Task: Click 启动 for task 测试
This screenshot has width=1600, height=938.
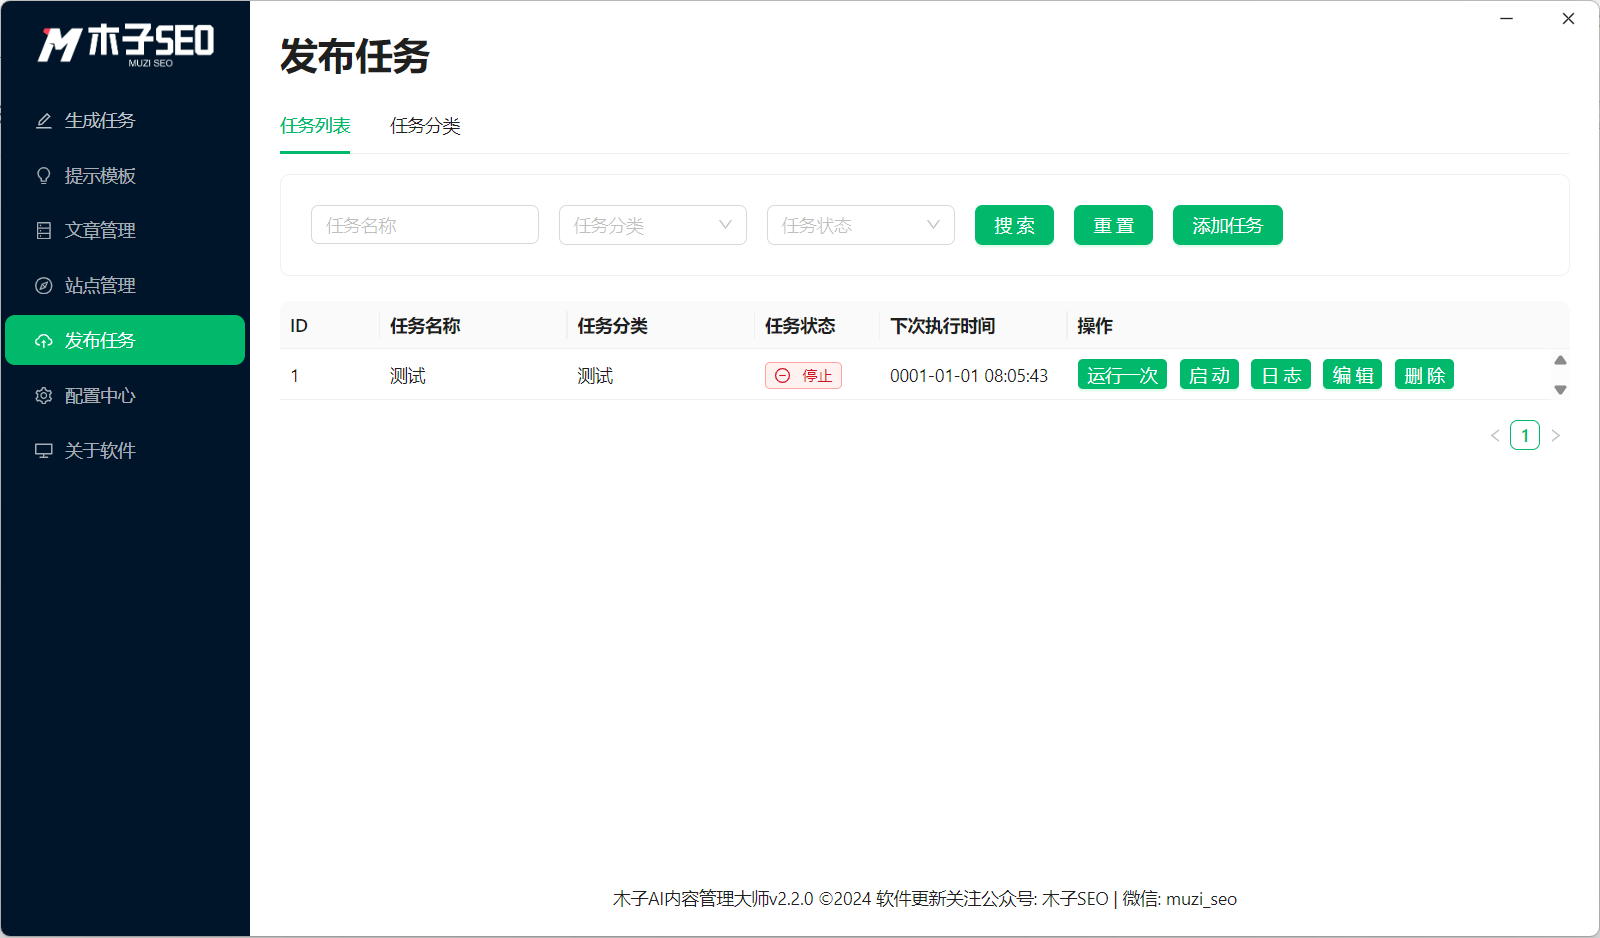Action: tap(1210, 375)
